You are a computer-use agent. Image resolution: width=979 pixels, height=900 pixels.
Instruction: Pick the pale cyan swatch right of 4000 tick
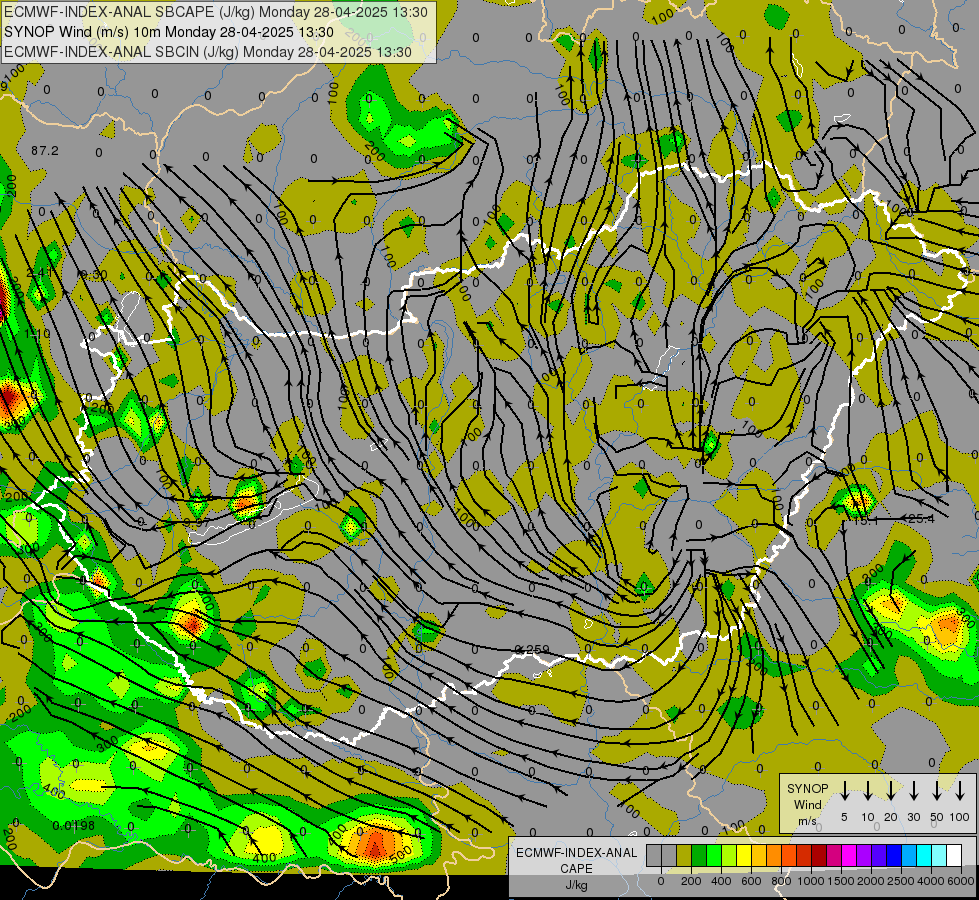(x=940, y=855)
